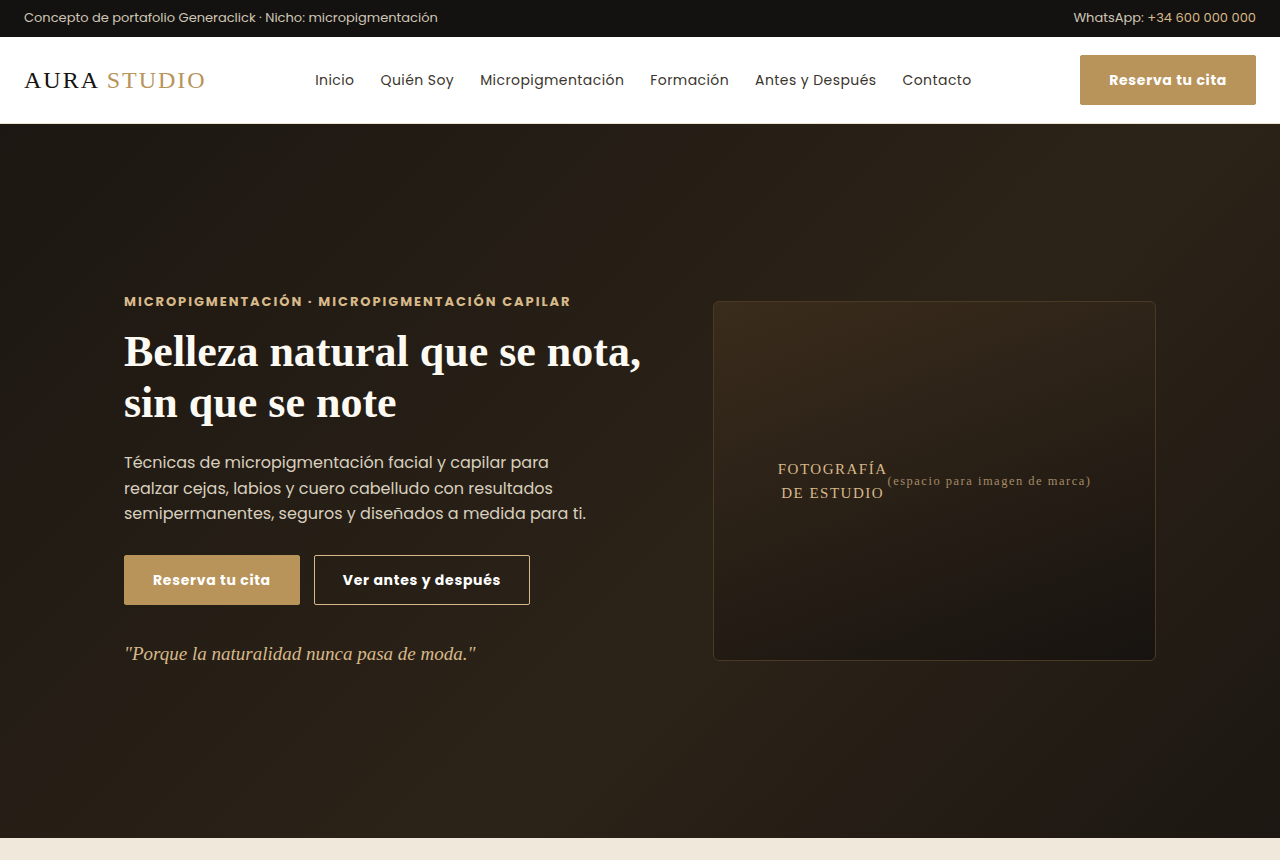This screenshot has height=860, width=1280.
Task: Click the FOTOGRAFÍA DE ESTUDIO image placeholder
Action: pyautogui.click(x=934, y=481)
